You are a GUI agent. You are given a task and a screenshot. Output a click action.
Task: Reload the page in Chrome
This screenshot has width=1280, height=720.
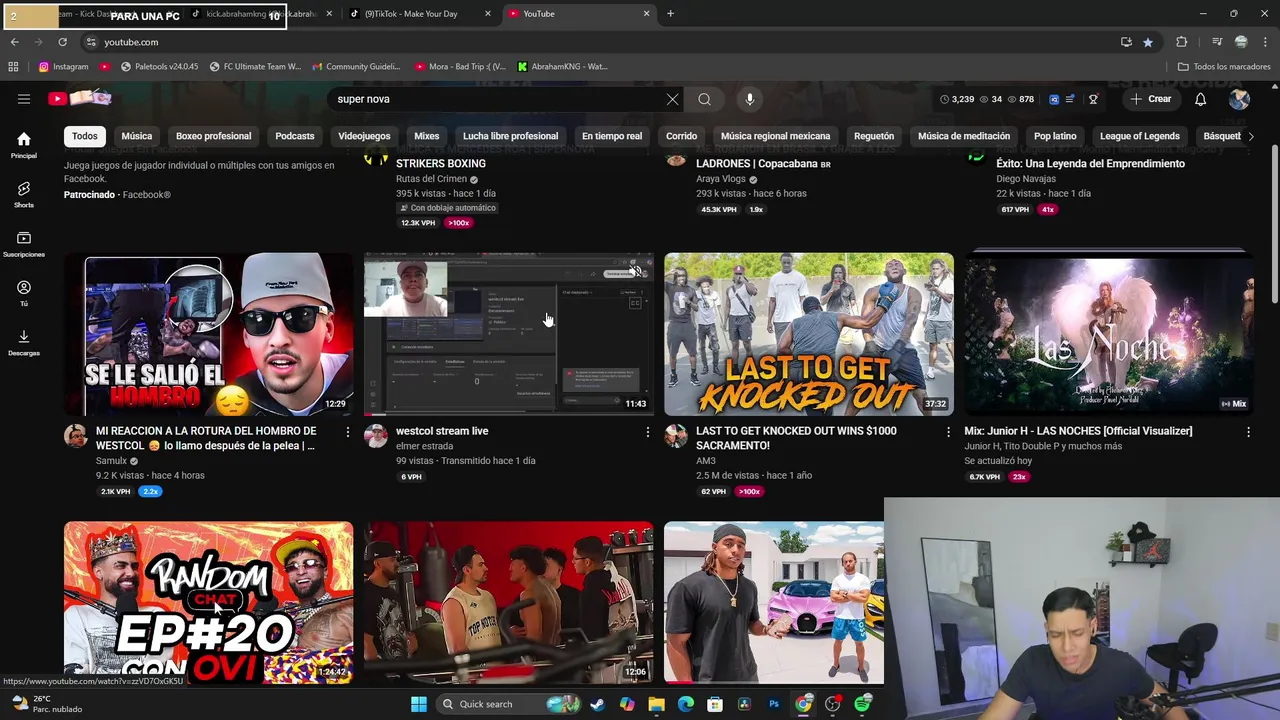pos(62,42)
